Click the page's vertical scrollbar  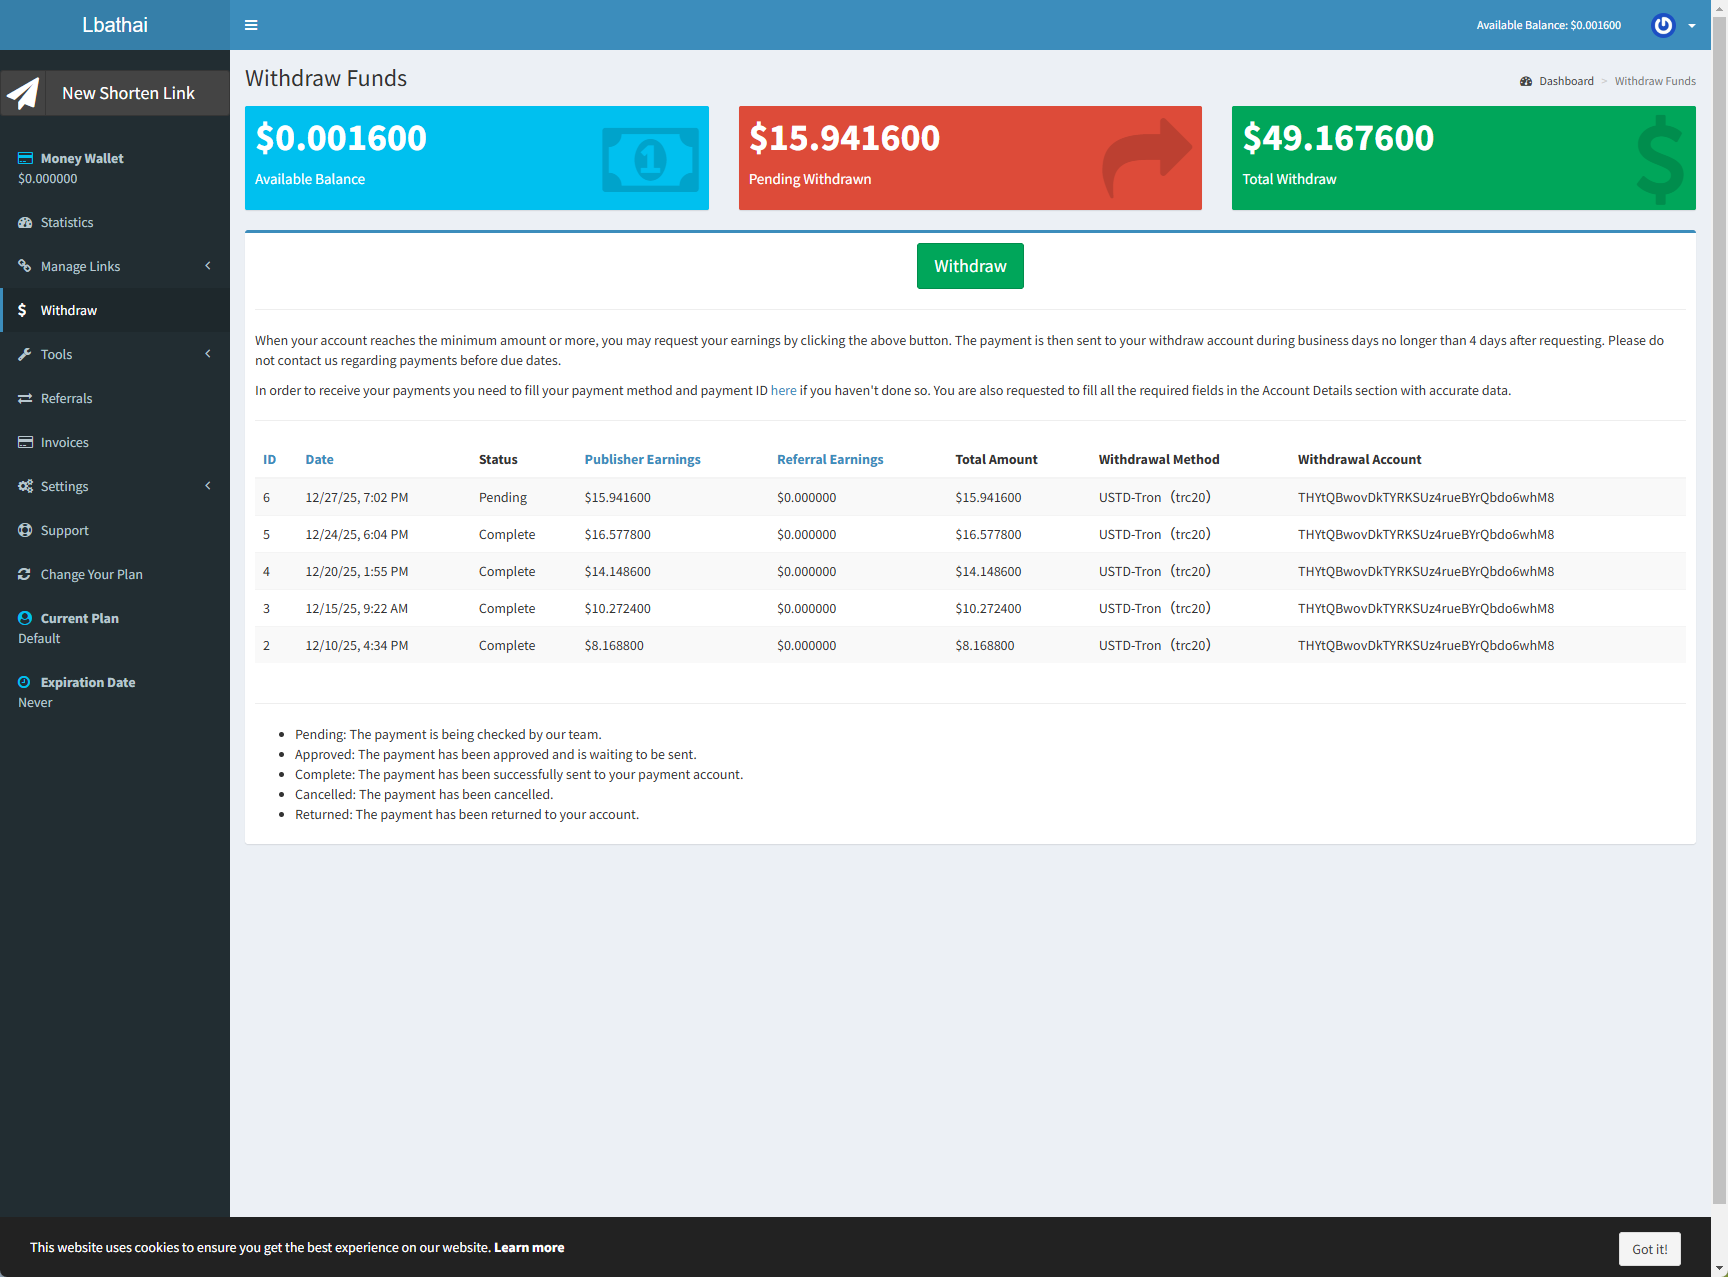pyautogui.click(x=1719, y=600)
